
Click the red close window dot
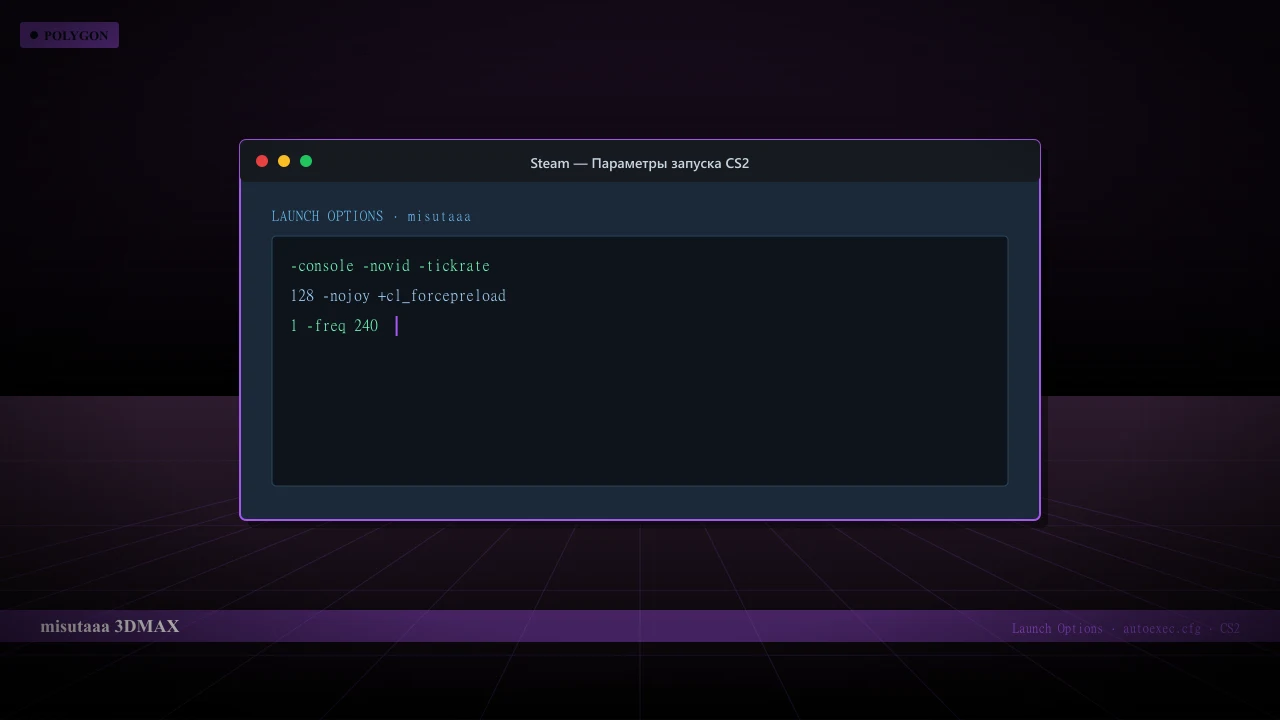[x=262, y=161]
